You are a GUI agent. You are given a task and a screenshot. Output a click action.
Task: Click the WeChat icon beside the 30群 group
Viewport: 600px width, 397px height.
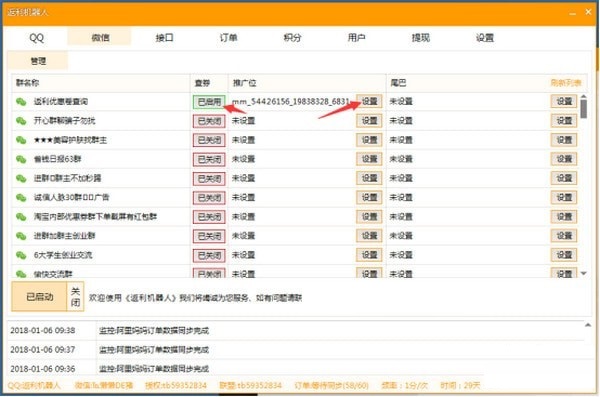(x=21, y=198)
